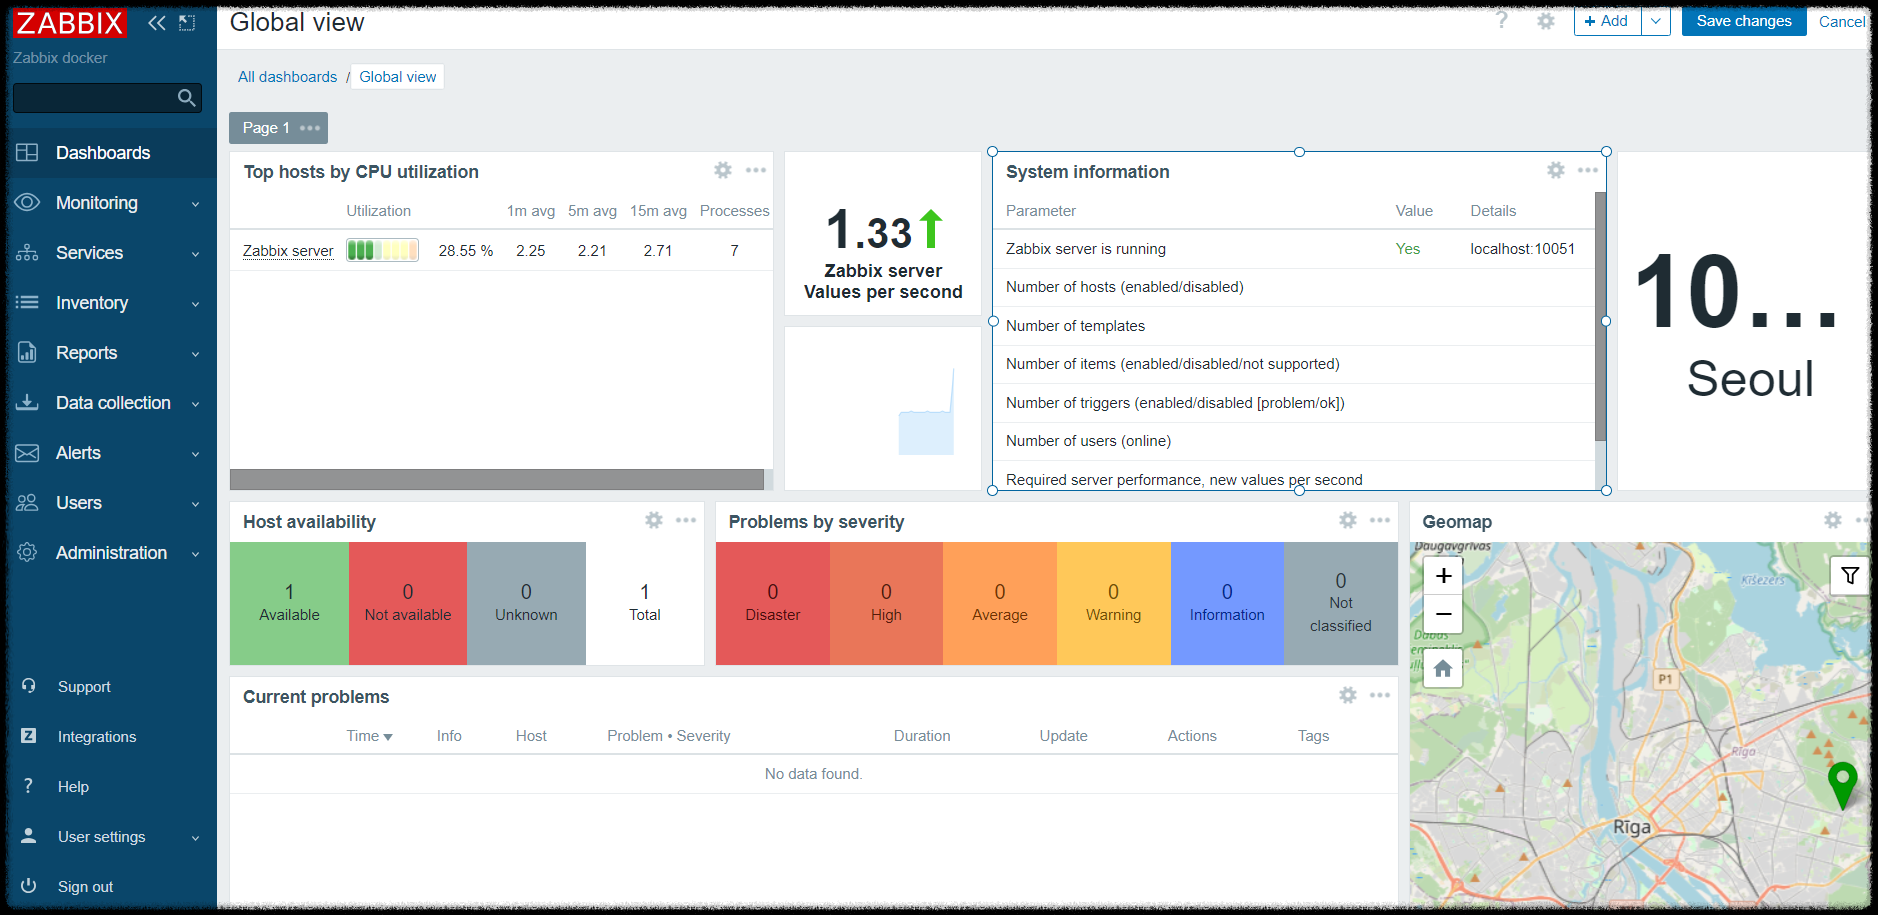
Task: Collapse the sidebar with double-chevron icon
Action: 157,23
